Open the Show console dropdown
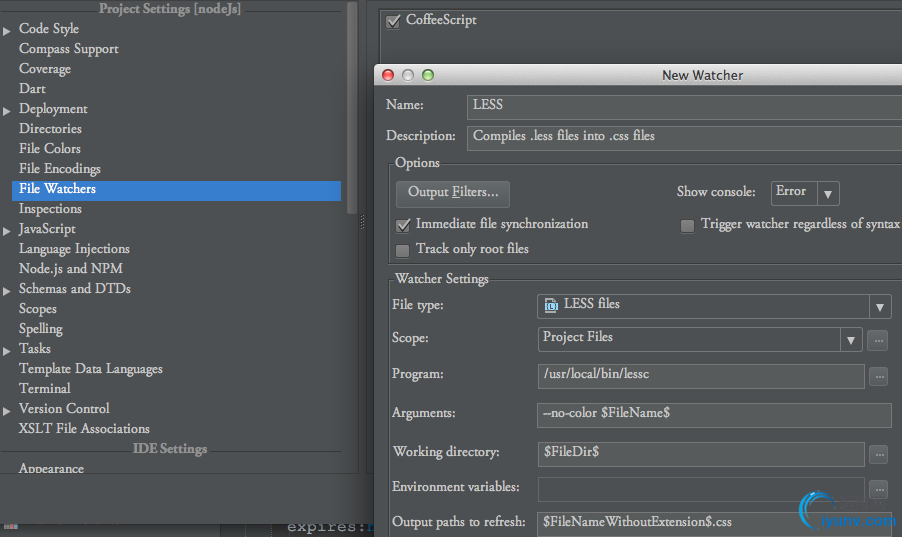Screen dimensions: 902x537 805,193
